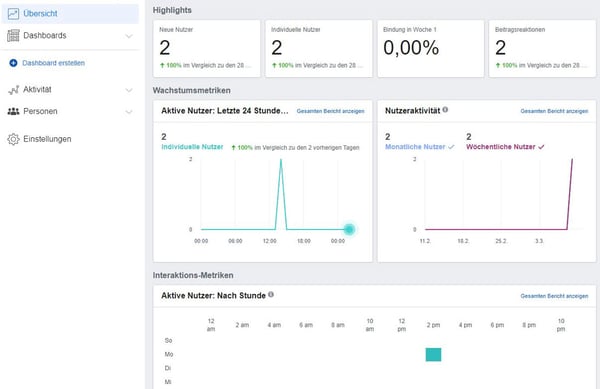
Task: Click info icon beside Nutzeraktivität
Action: pyautogui.click(x=445, y=110)
